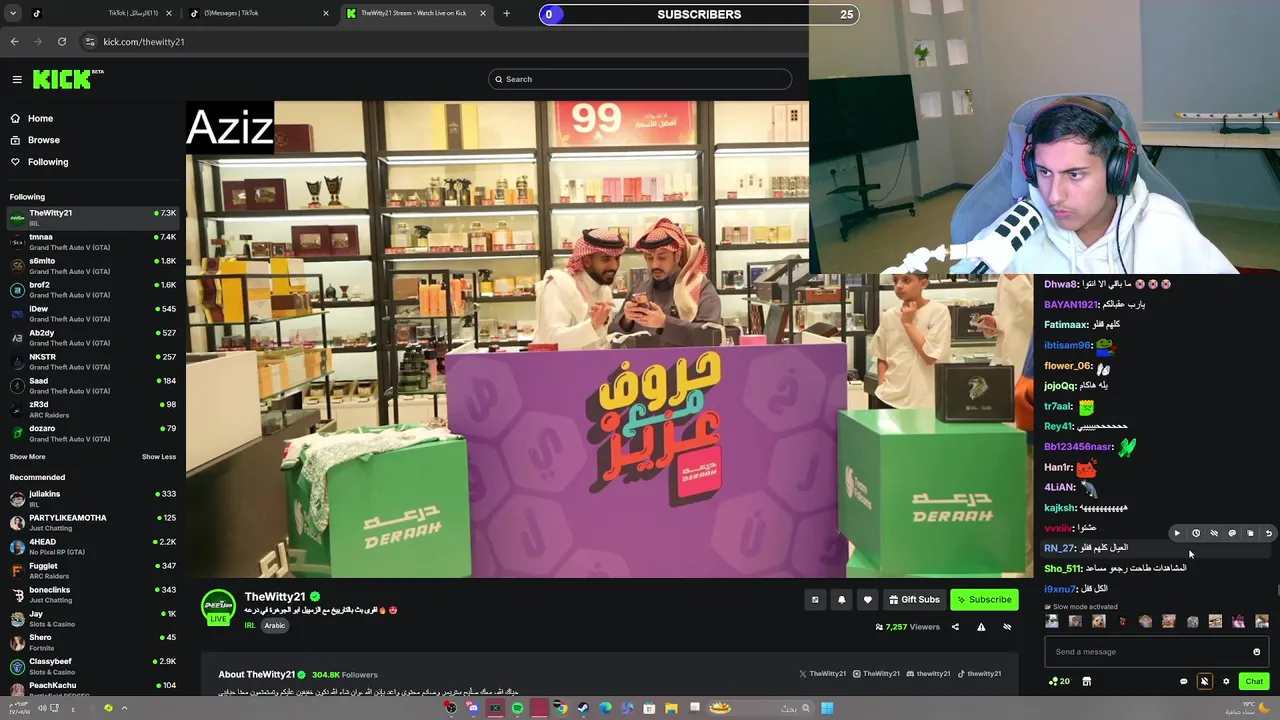1280x720 pixels.
Task: Click the chat bubble icon beside bell
Action: (1184, 681)
